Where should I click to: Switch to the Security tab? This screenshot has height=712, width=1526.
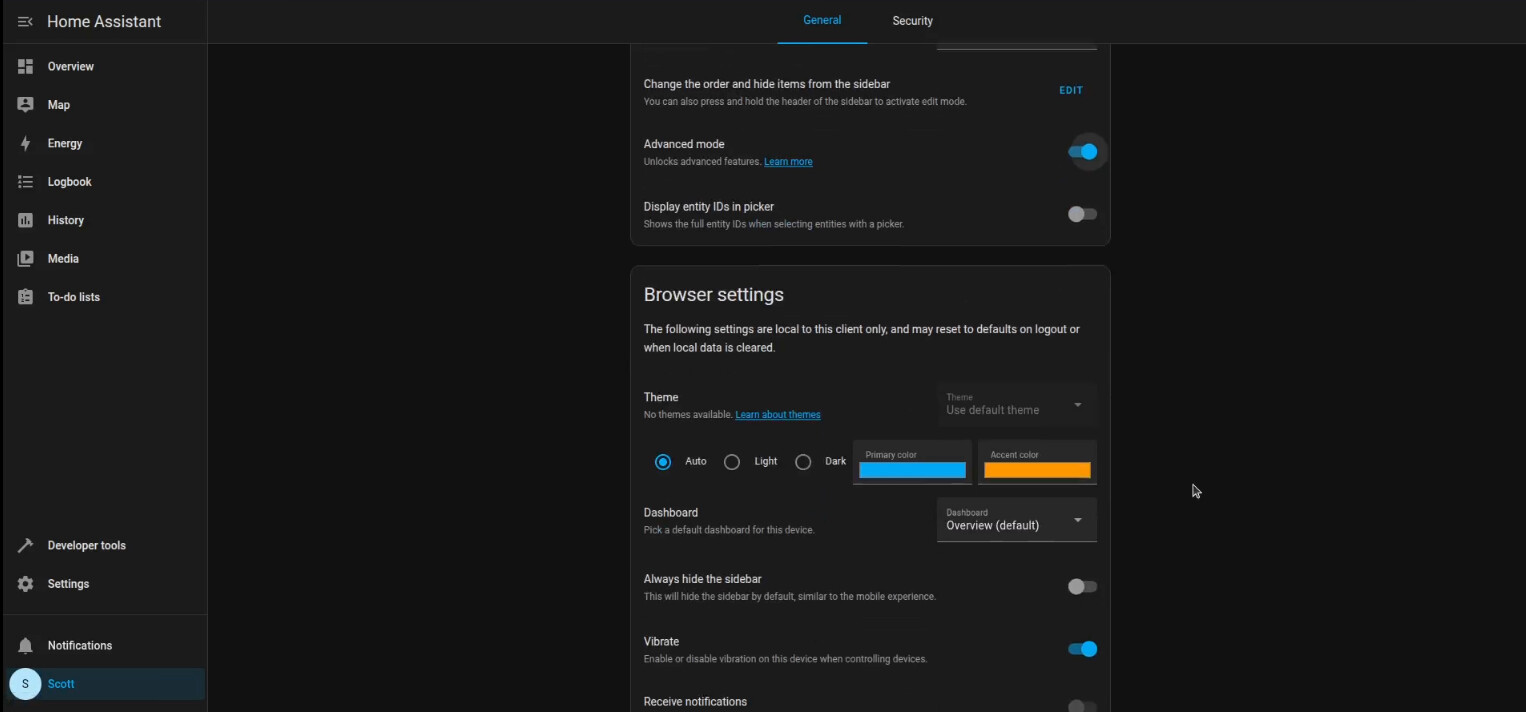click(x=913, y=21)
